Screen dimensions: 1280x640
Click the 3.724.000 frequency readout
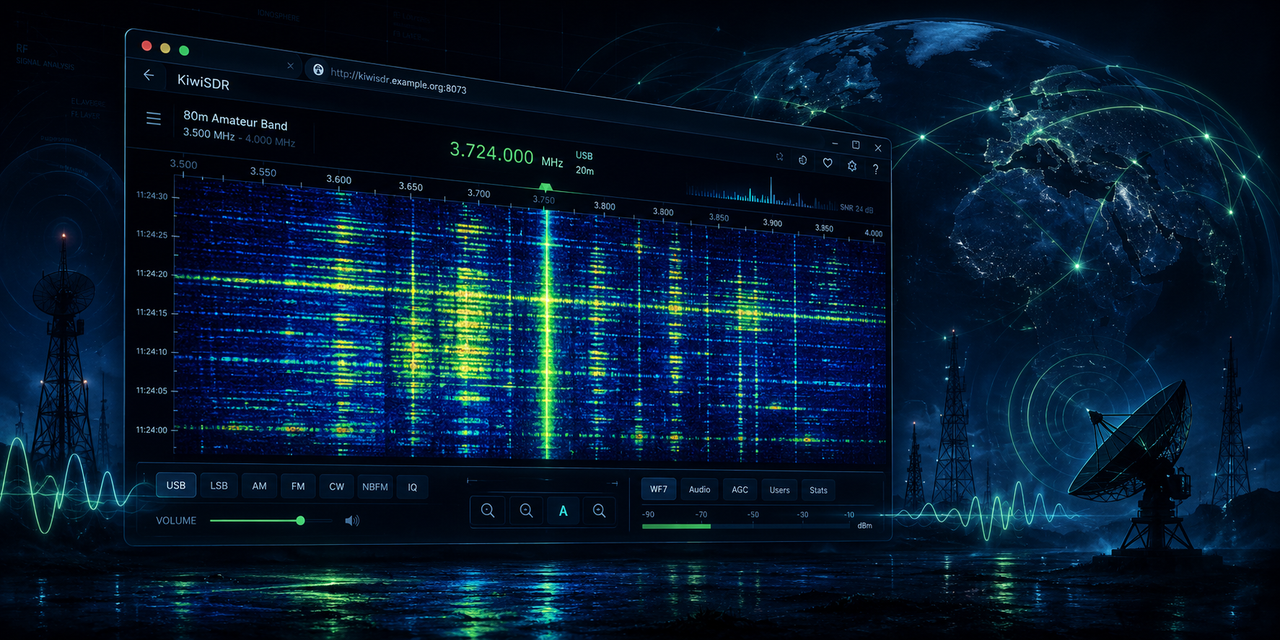491,153
